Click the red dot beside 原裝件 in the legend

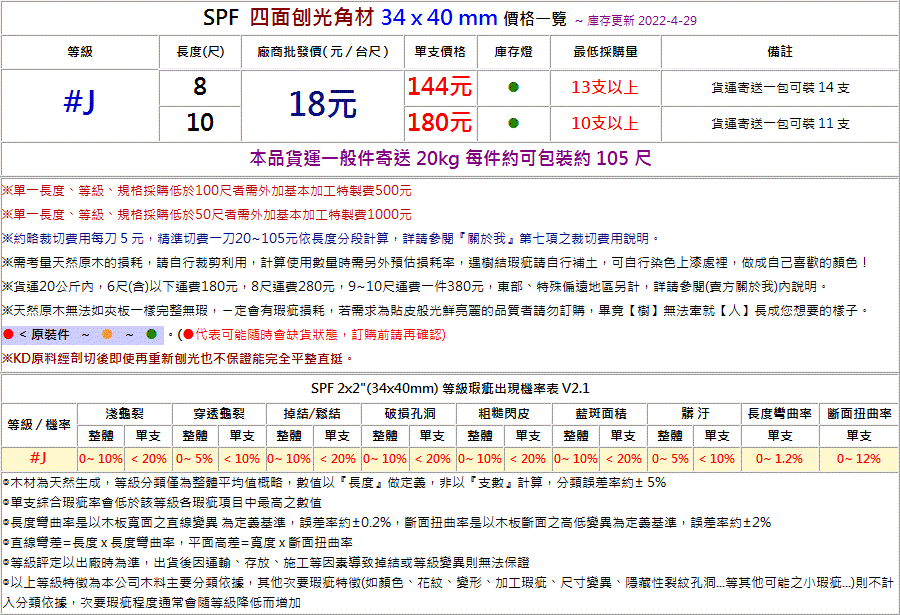8,334
